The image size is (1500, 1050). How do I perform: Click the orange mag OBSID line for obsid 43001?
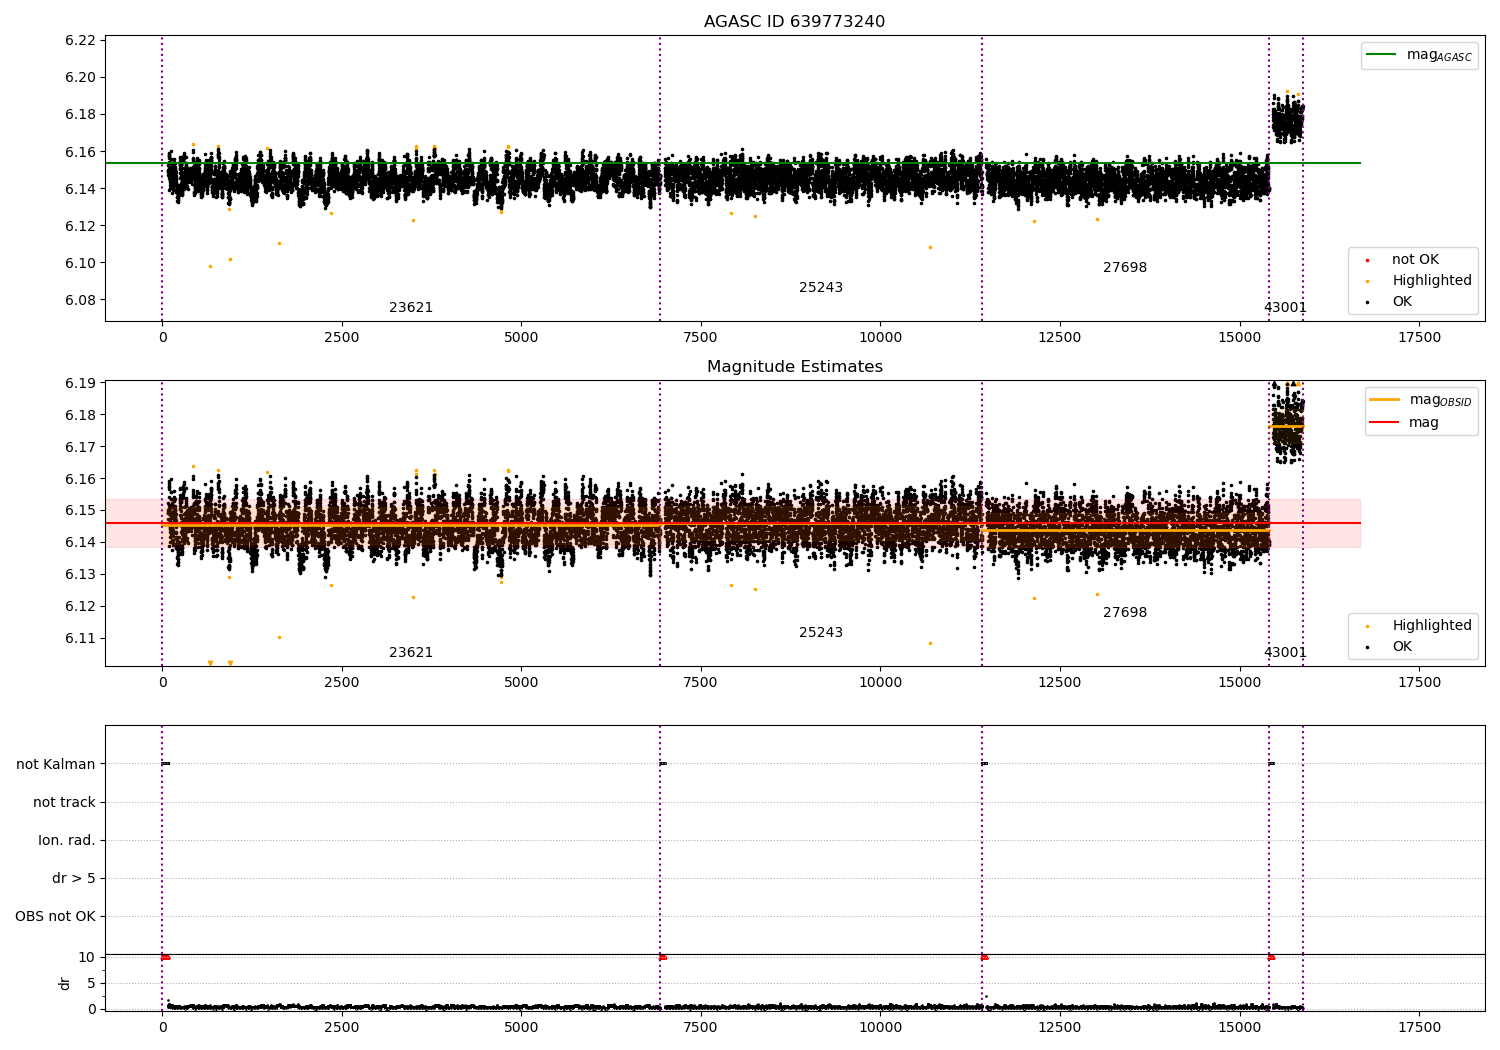pos(1287,426)
